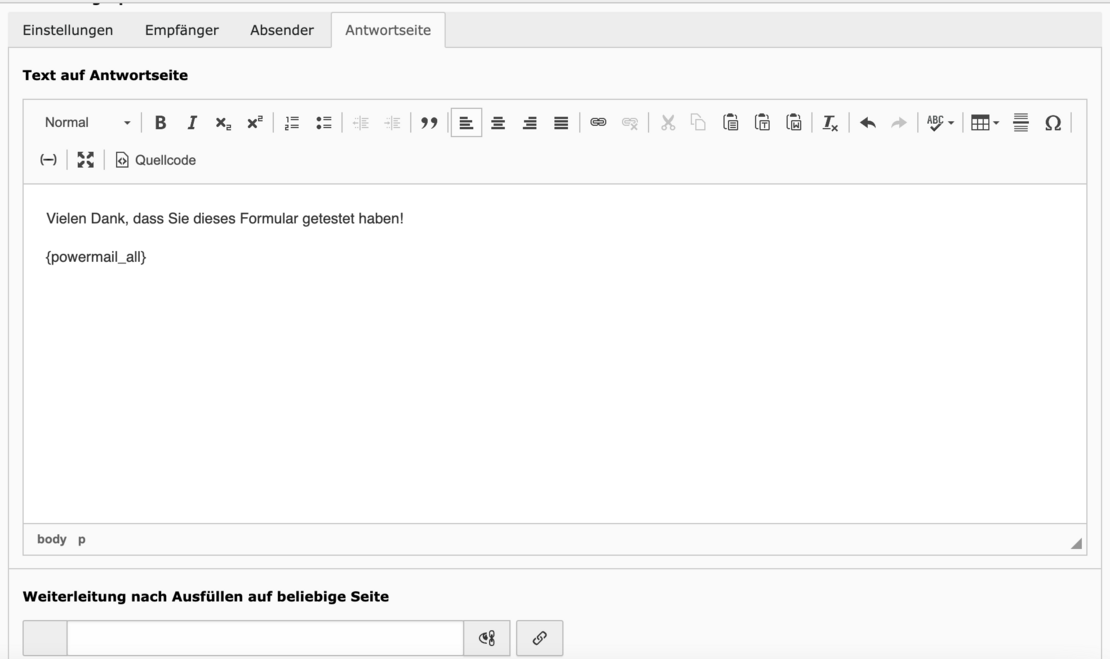Image resolution: width=1110 pixels, height=659 pixels.
Task: Justify the paragraph text
Action: click(561, 123)
